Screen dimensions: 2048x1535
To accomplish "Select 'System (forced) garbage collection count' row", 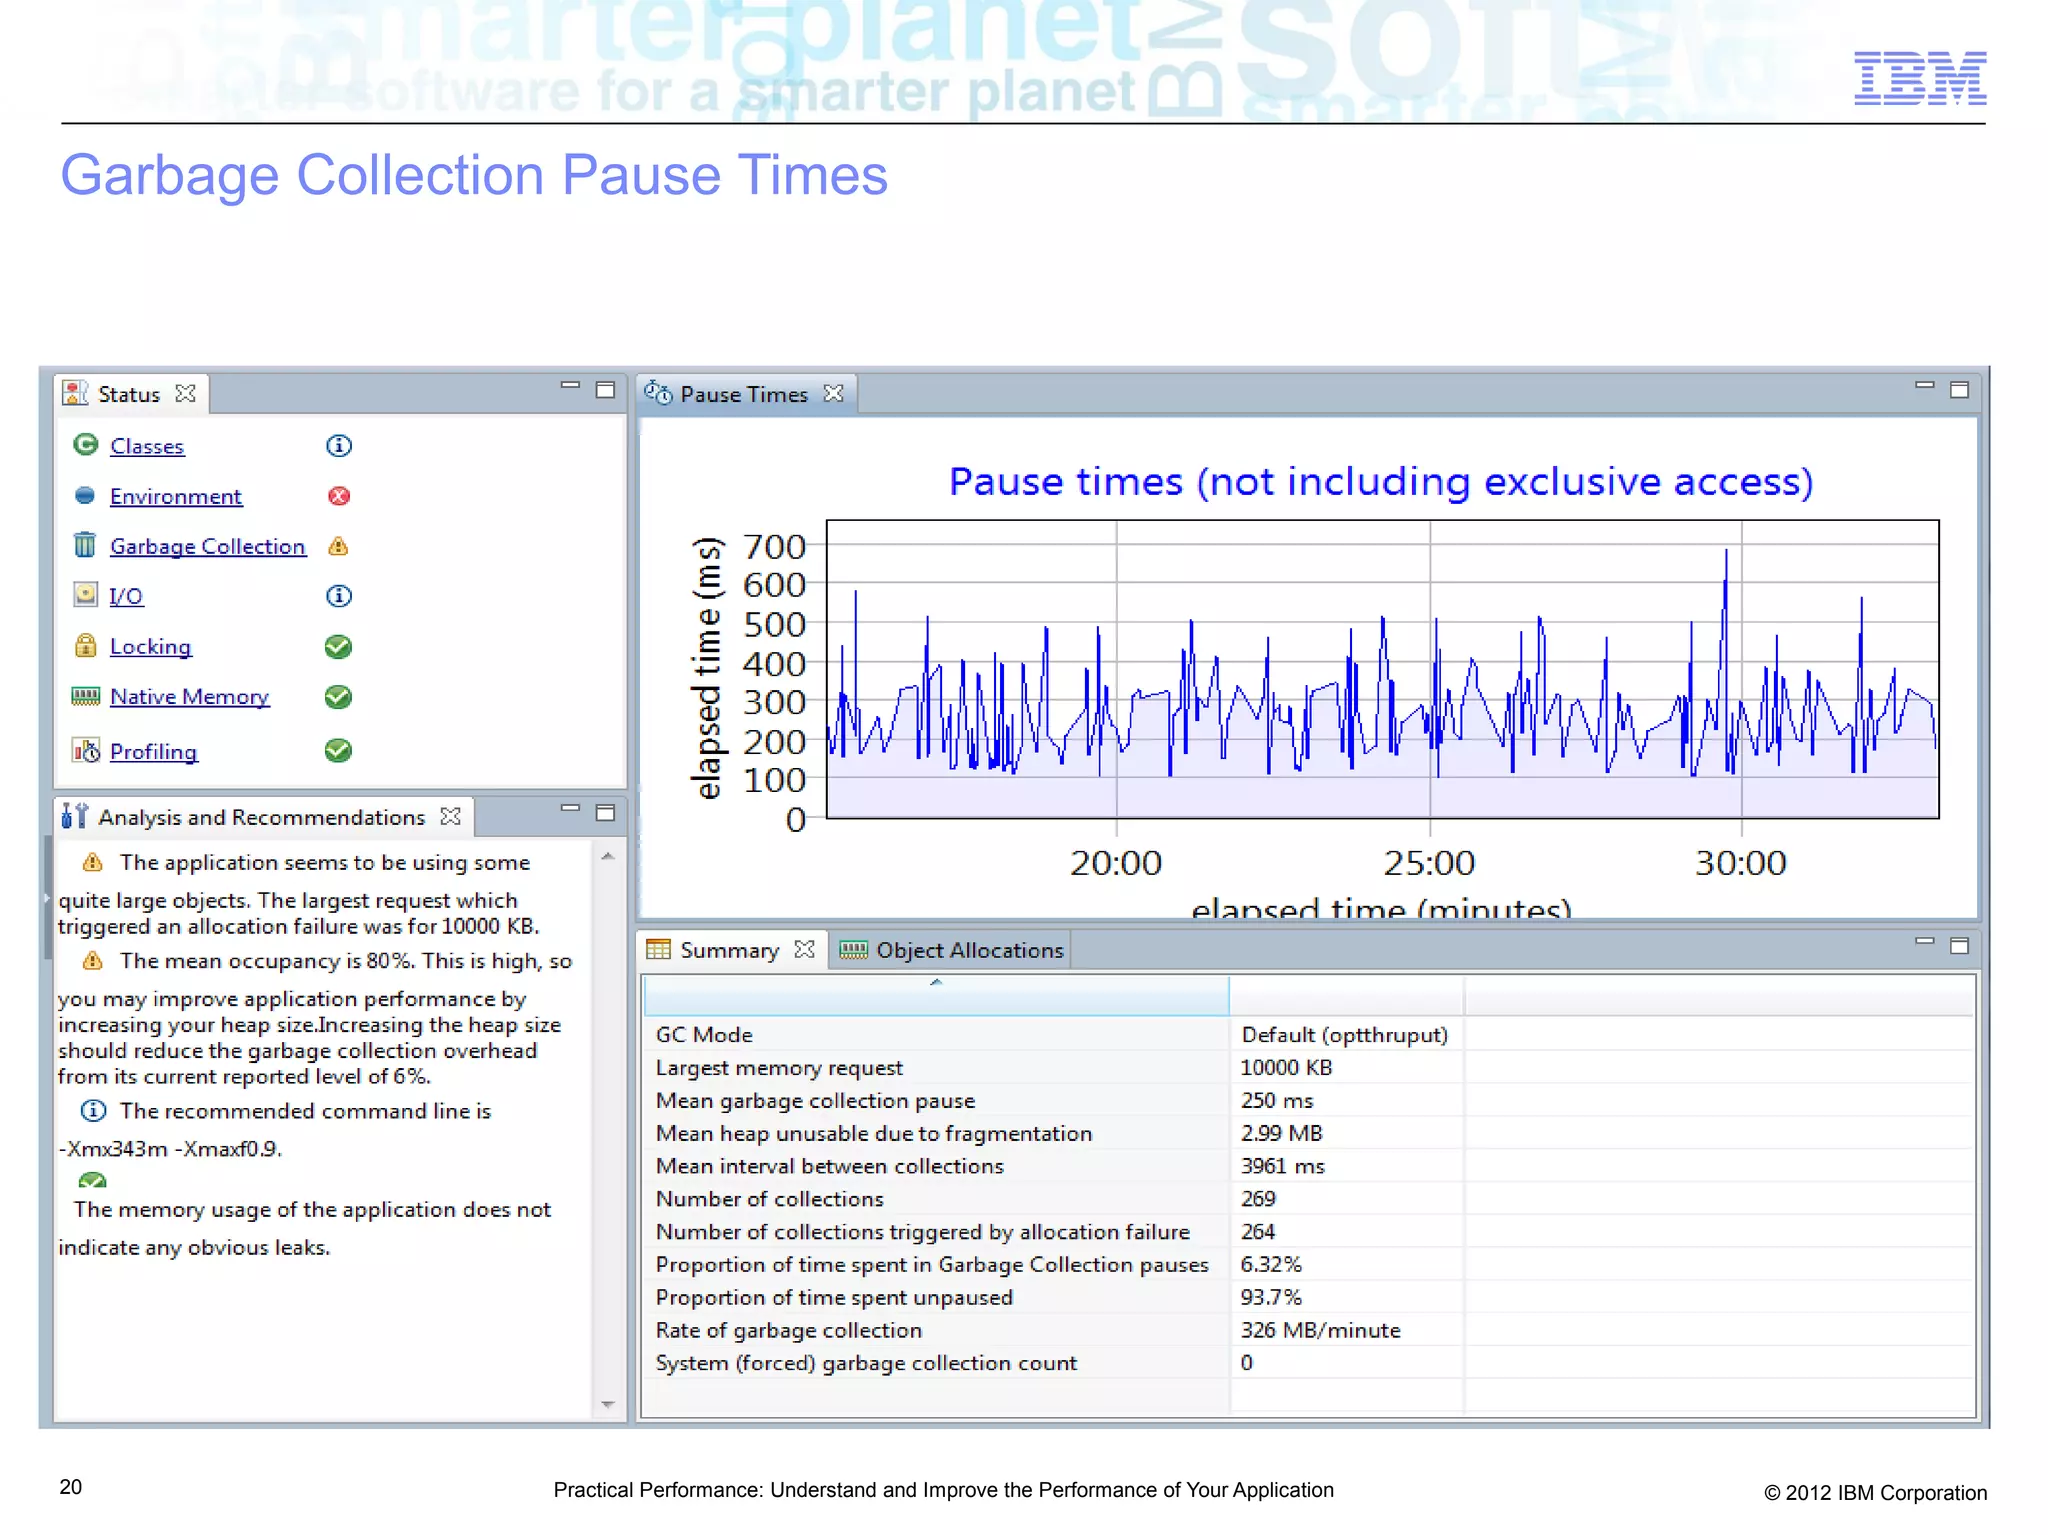I will click(x=1308, y=1363).
